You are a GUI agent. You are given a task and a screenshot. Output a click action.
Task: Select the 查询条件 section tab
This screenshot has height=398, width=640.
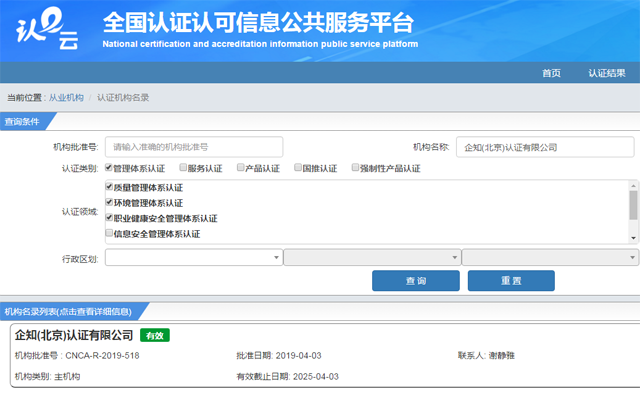coord(22,122)
